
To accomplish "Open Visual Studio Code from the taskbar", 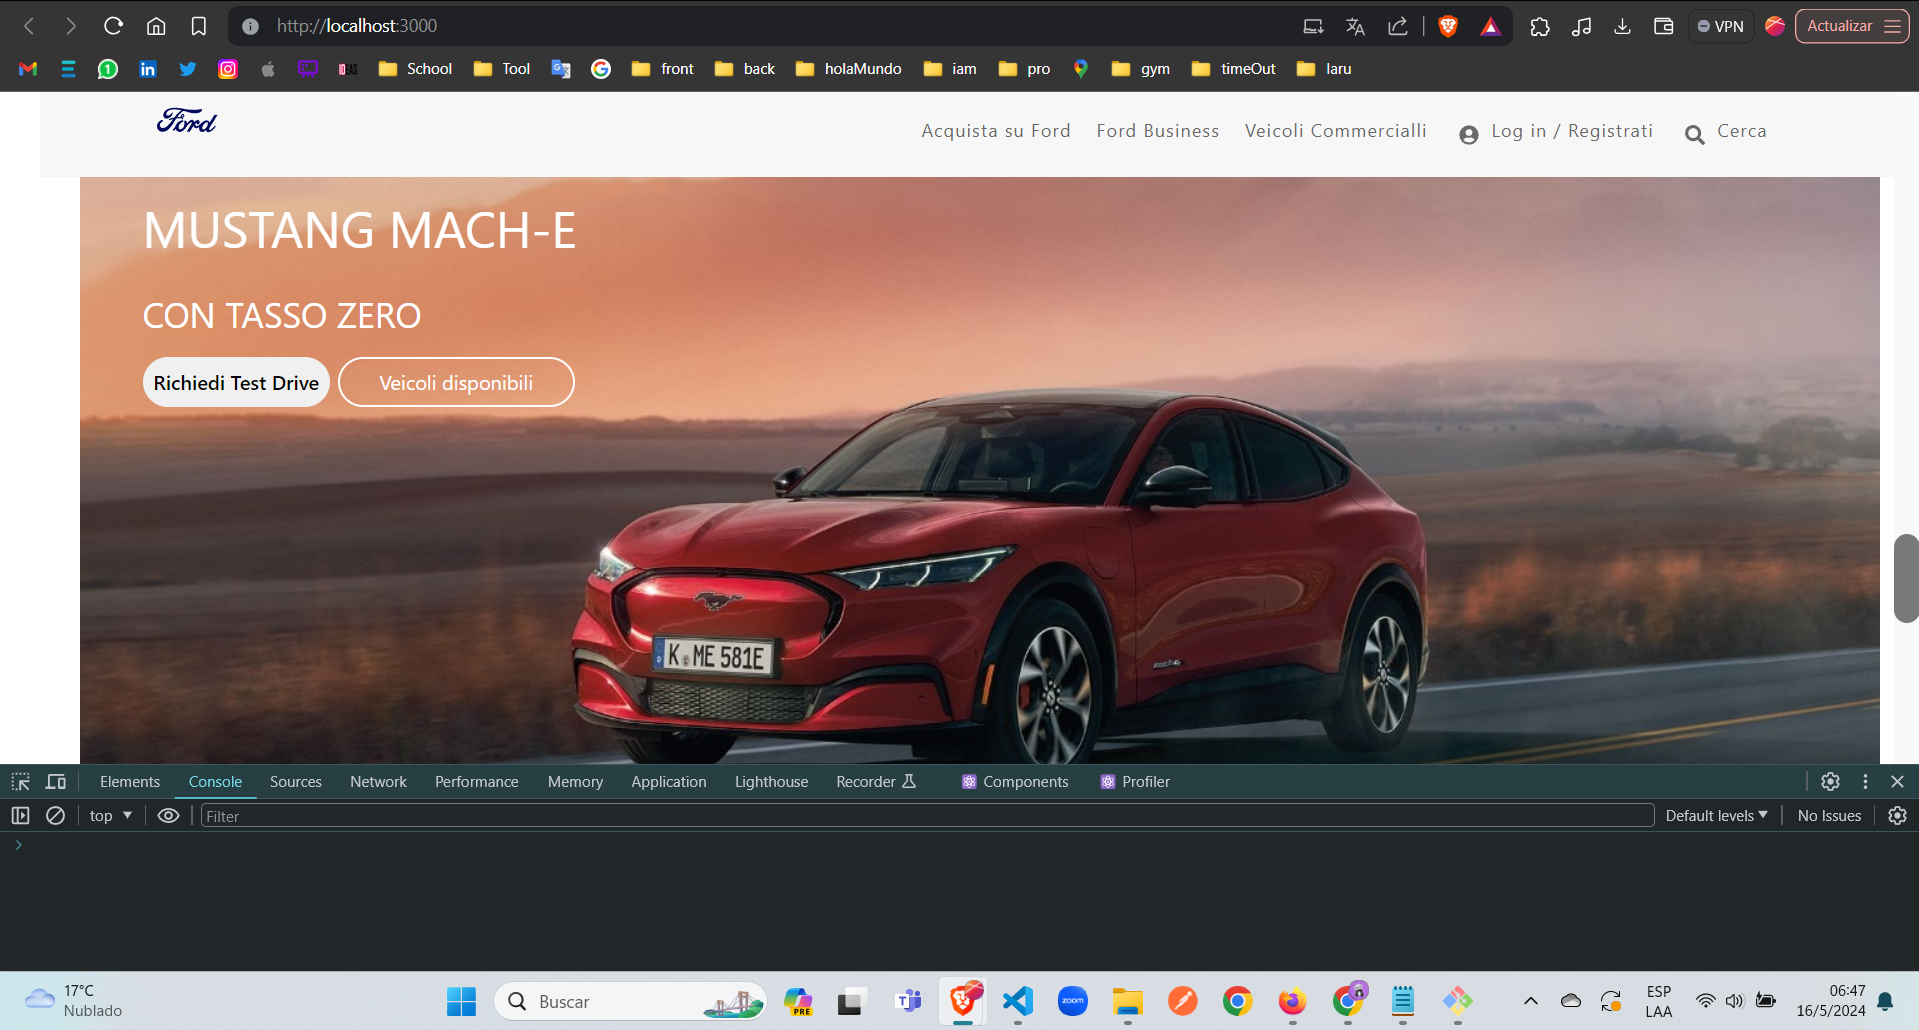I will tap(1018, 1001).
